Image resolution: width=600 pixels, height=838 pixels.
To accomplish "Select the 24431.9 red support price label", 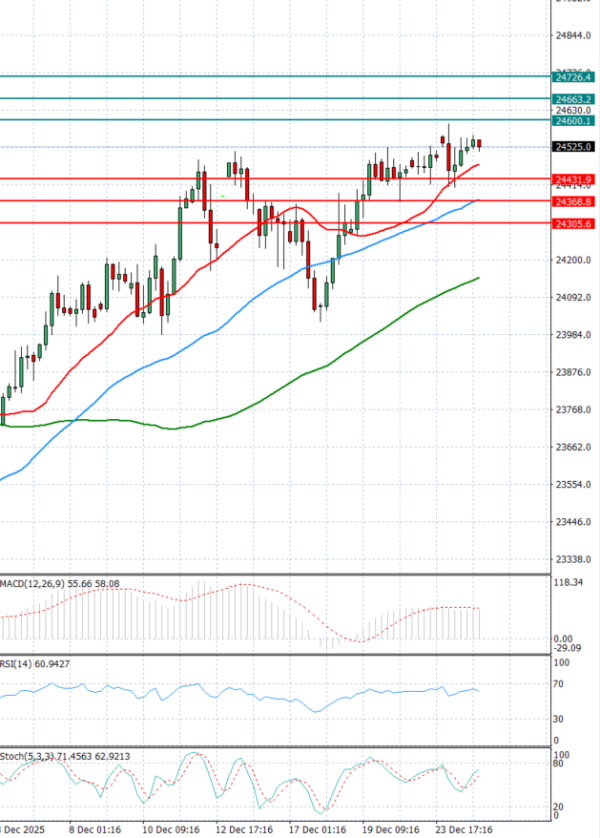I will [x=574, y=179].
